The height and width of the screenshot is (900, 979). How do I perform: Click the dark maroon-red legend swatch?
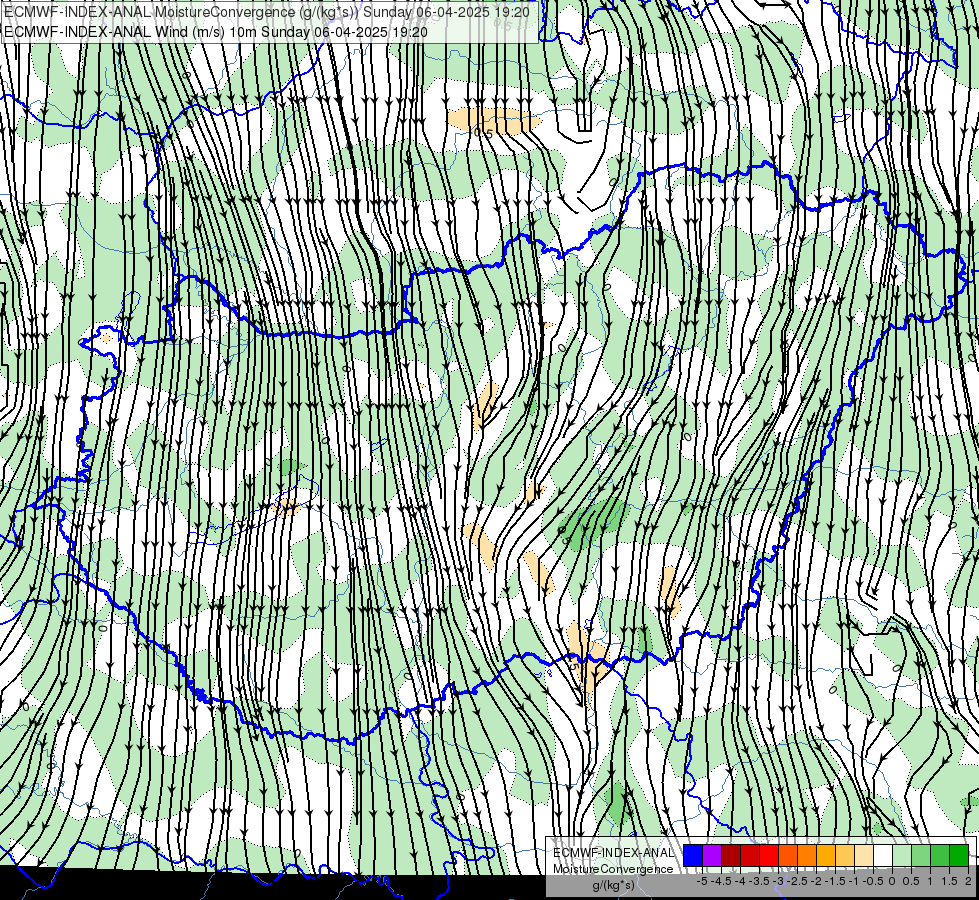731,855
